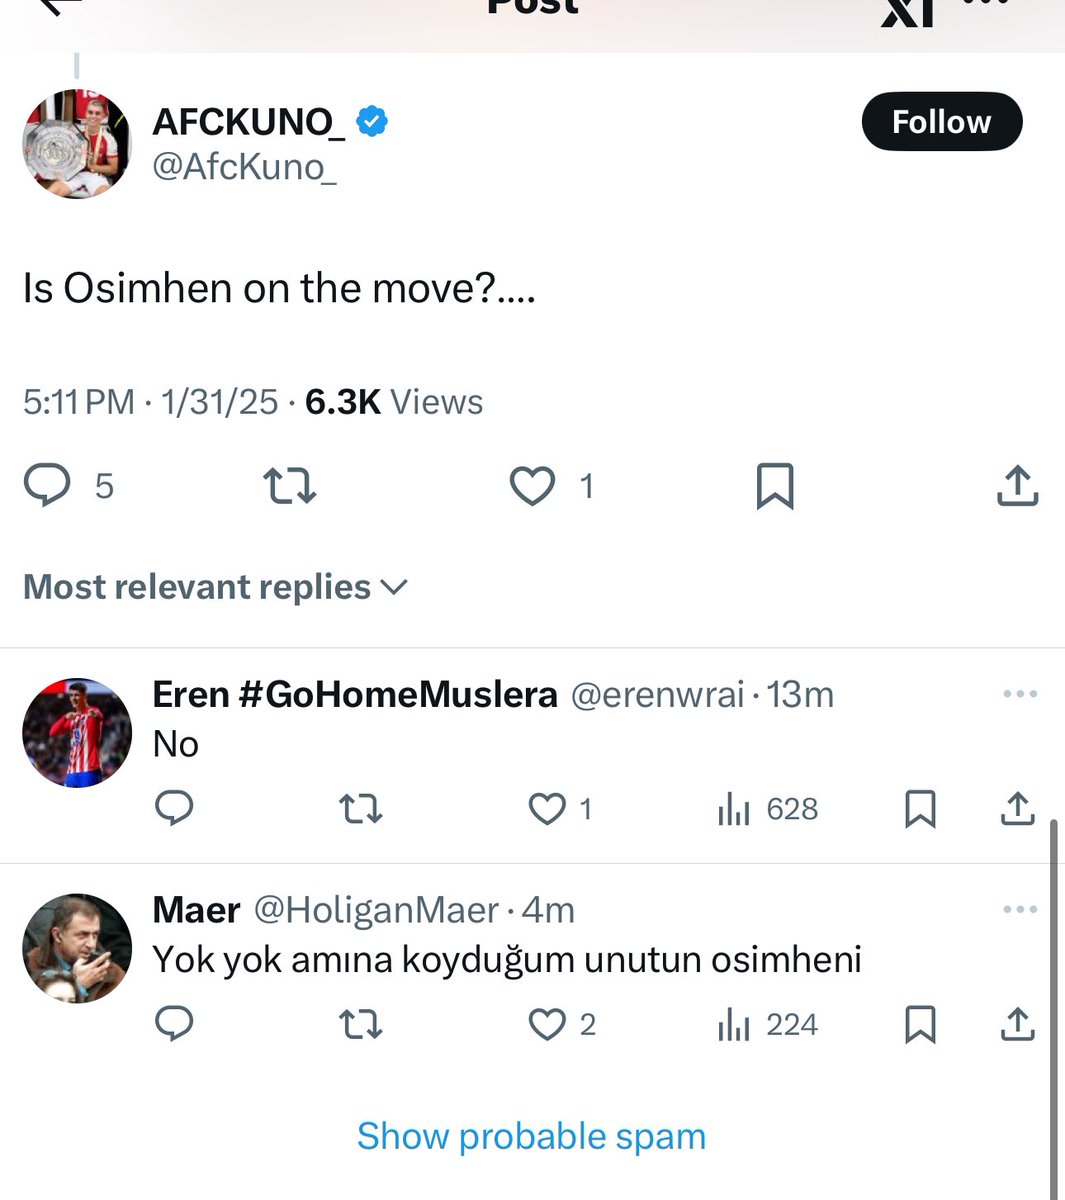The image size is (1065, 1200).
Task: Share Maer's reply
Action: click(1018, 1024)
